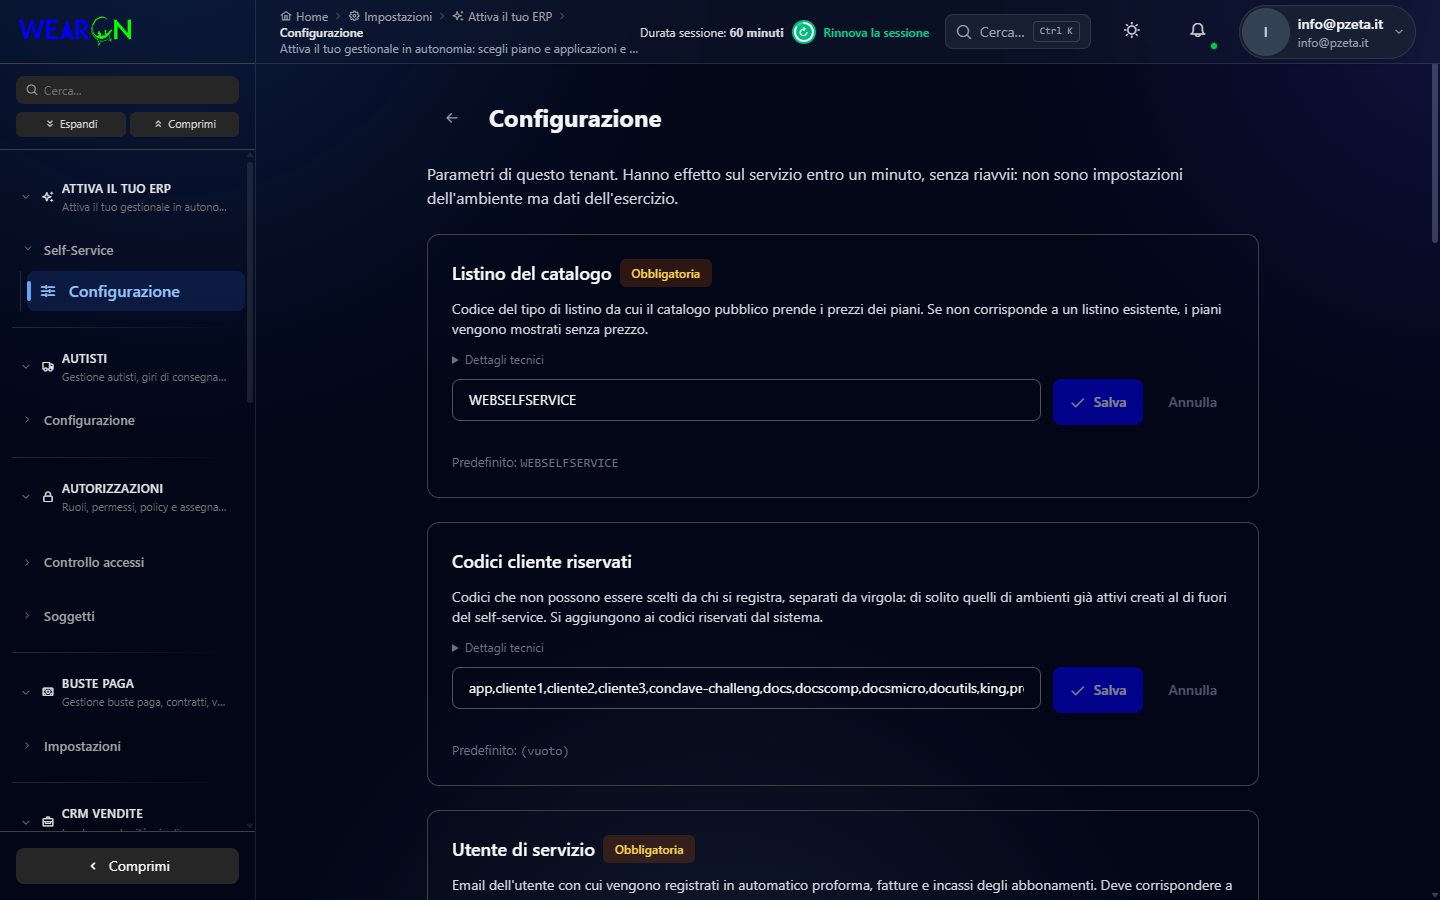Collapse the AUTISTI section chevron

click(x=26, y=367)
